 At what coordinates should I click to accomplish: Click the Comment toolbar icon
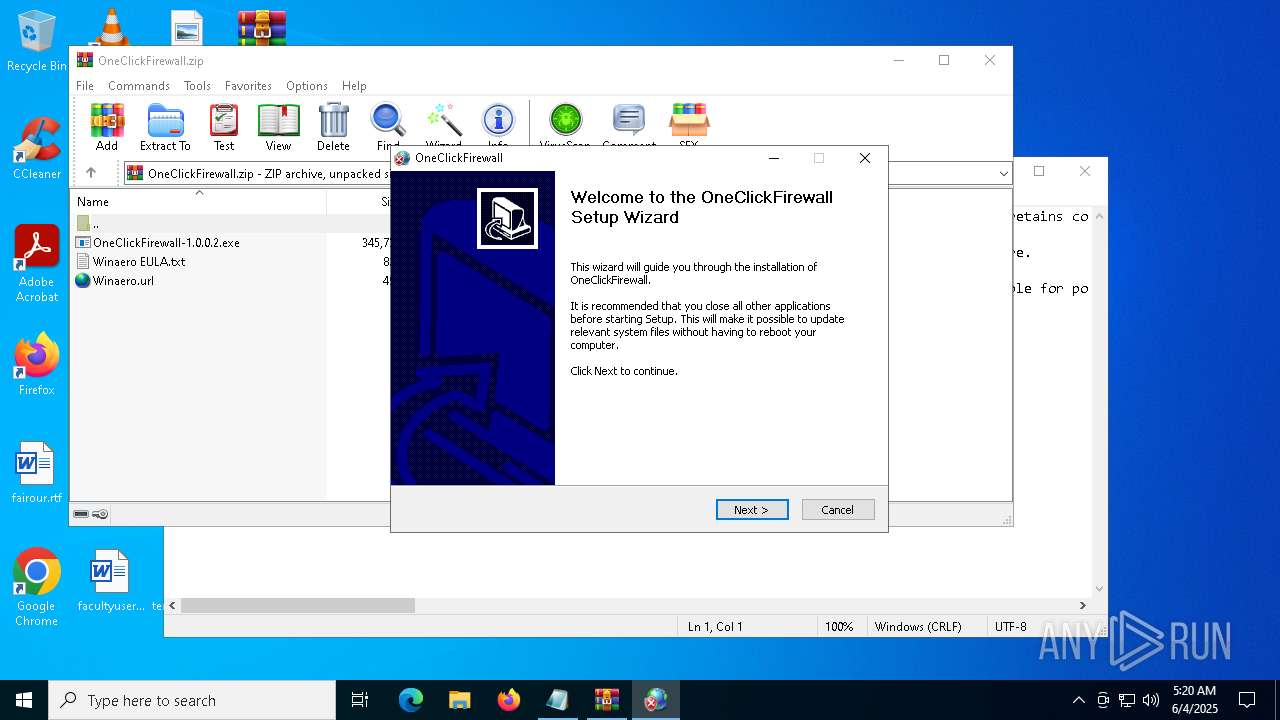629,125
